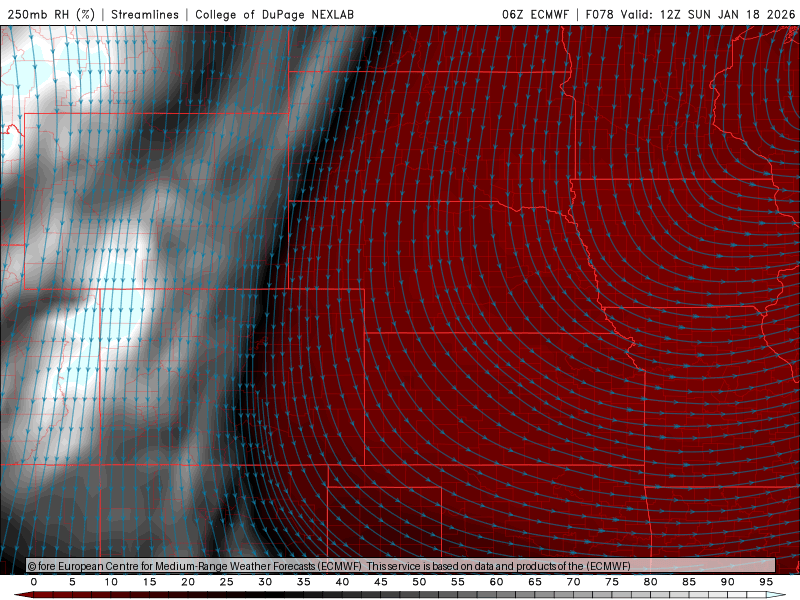
Task: Click the "College of DuPage NEXLAB" text
Action: click(x=274, y=14)
